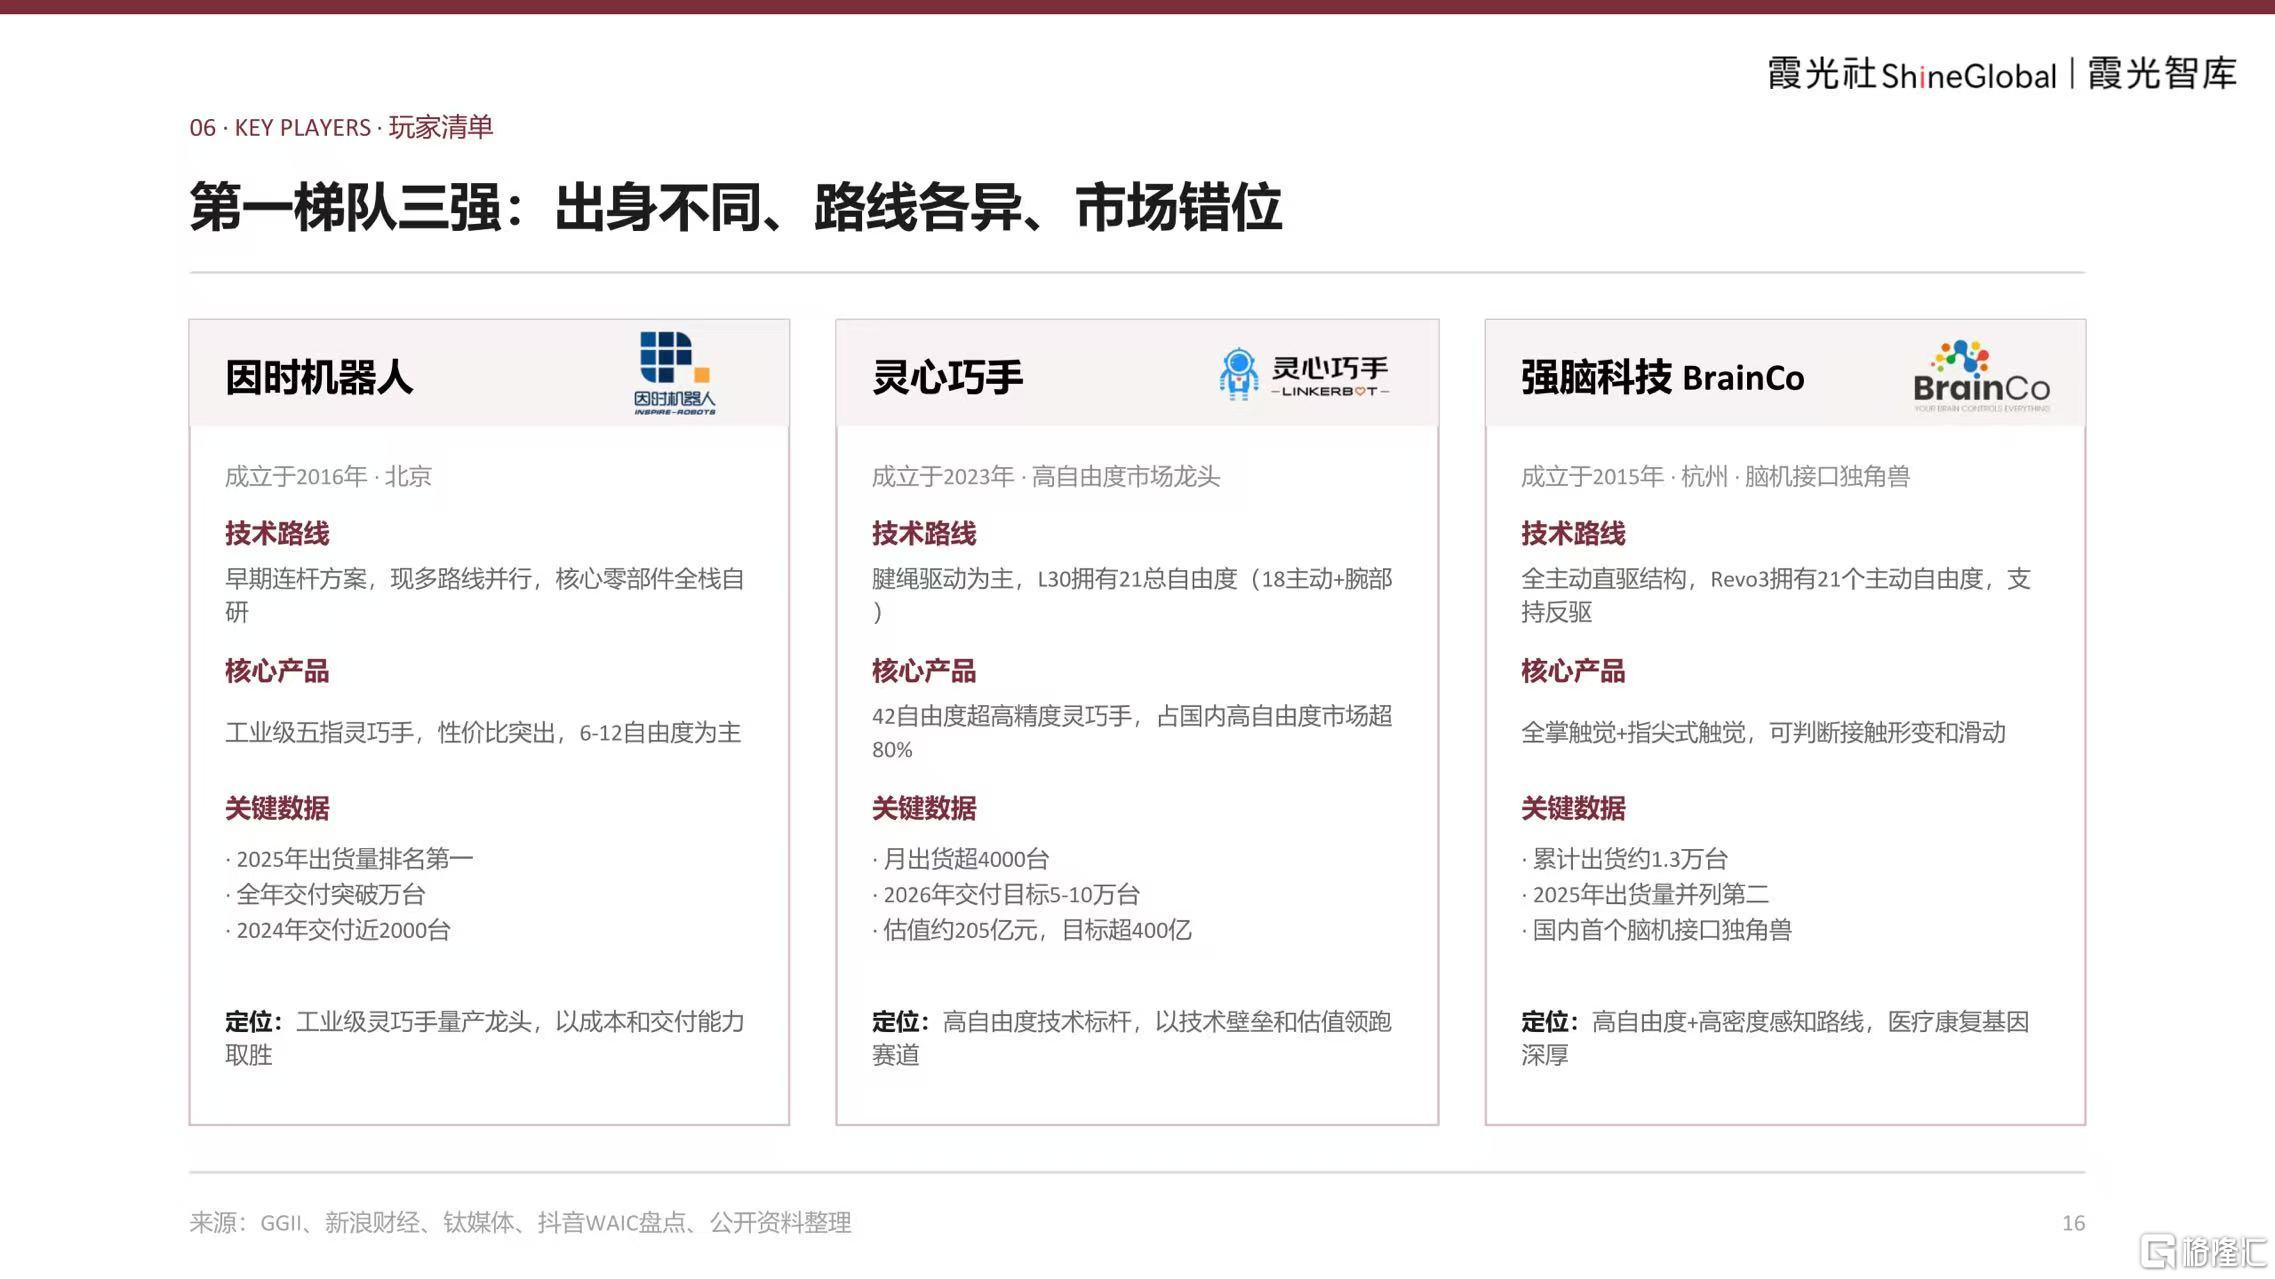
Task: Select the source line 来源：GGII、新浪财经
Action: 520,1223
